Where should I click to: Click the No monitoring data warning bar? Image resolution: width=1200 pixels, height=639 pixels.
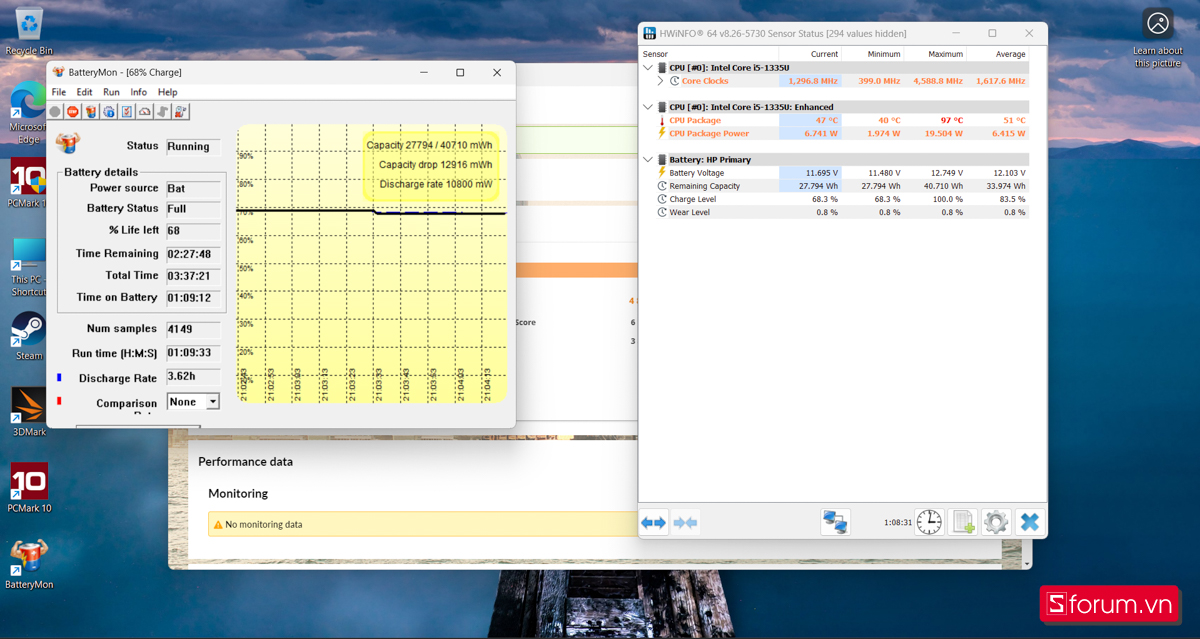tap(422, 524)
